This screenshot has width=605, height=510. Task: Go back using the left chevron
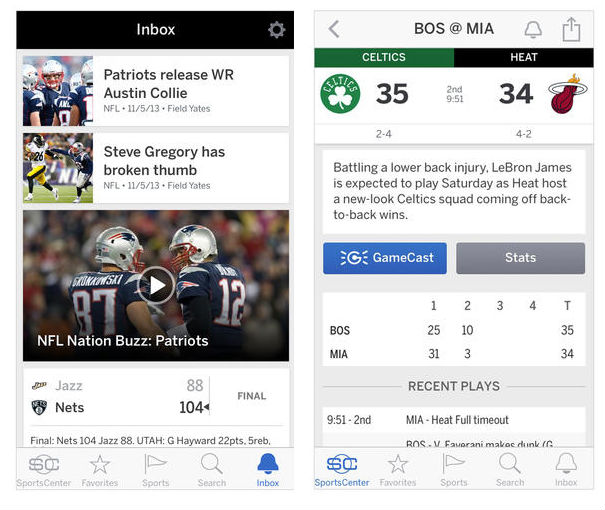(334, 29)
